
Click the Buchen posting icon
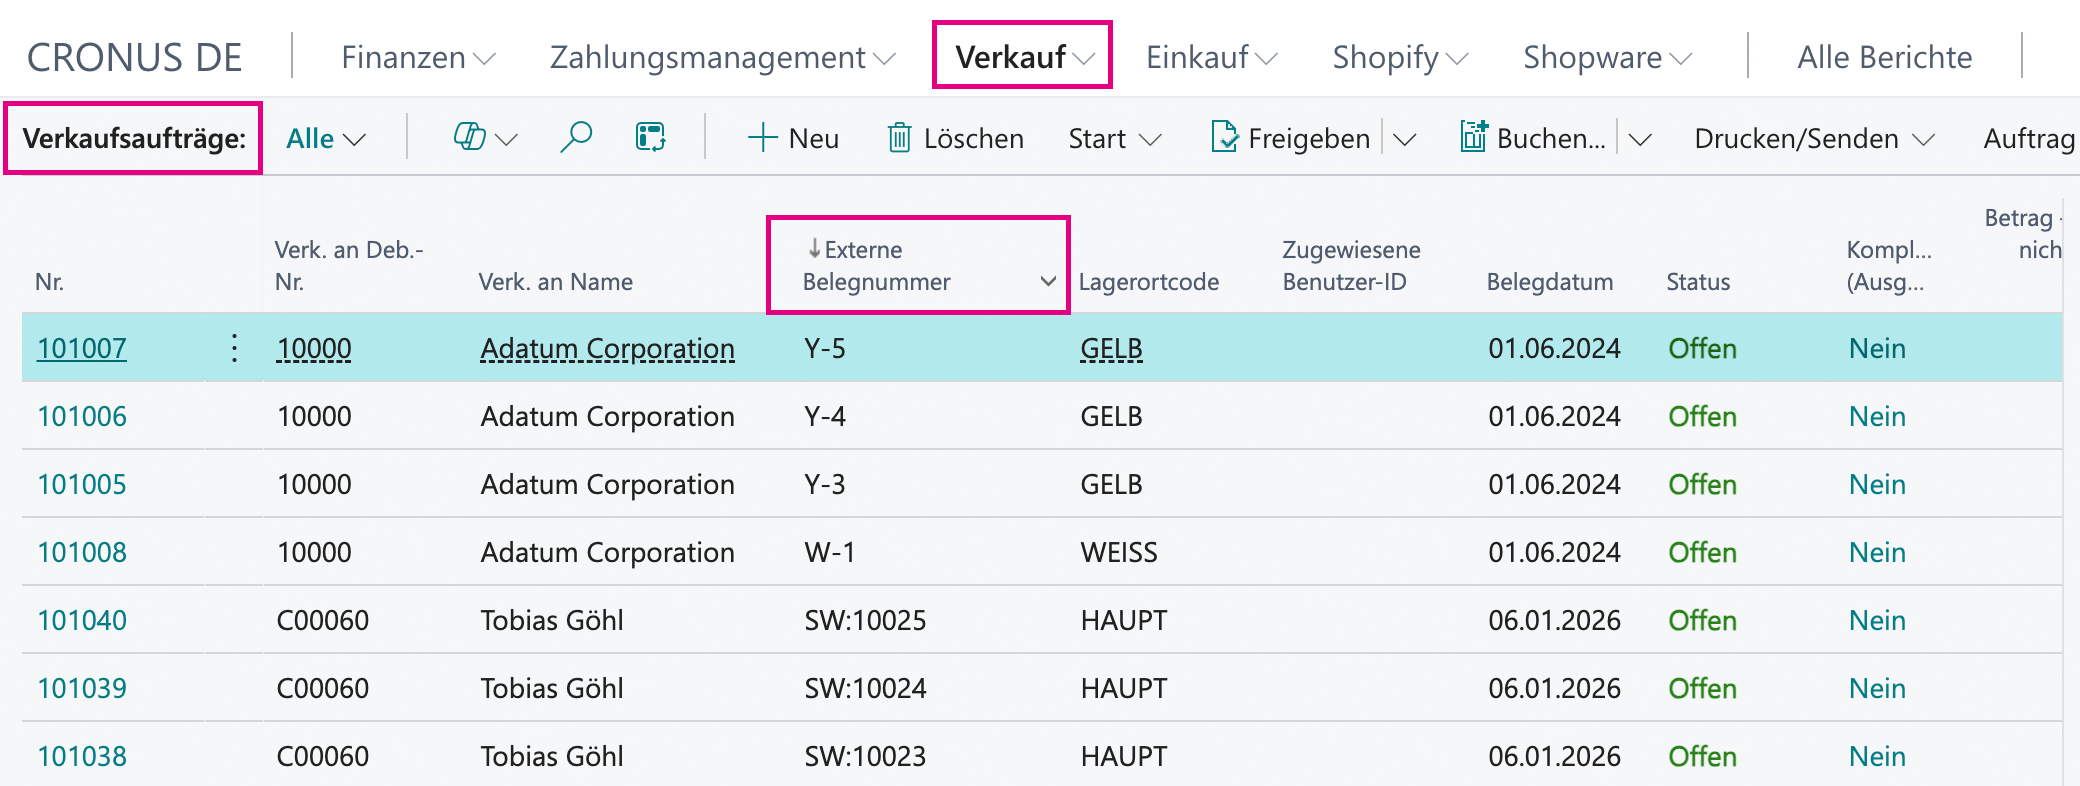coord(1474,137)
